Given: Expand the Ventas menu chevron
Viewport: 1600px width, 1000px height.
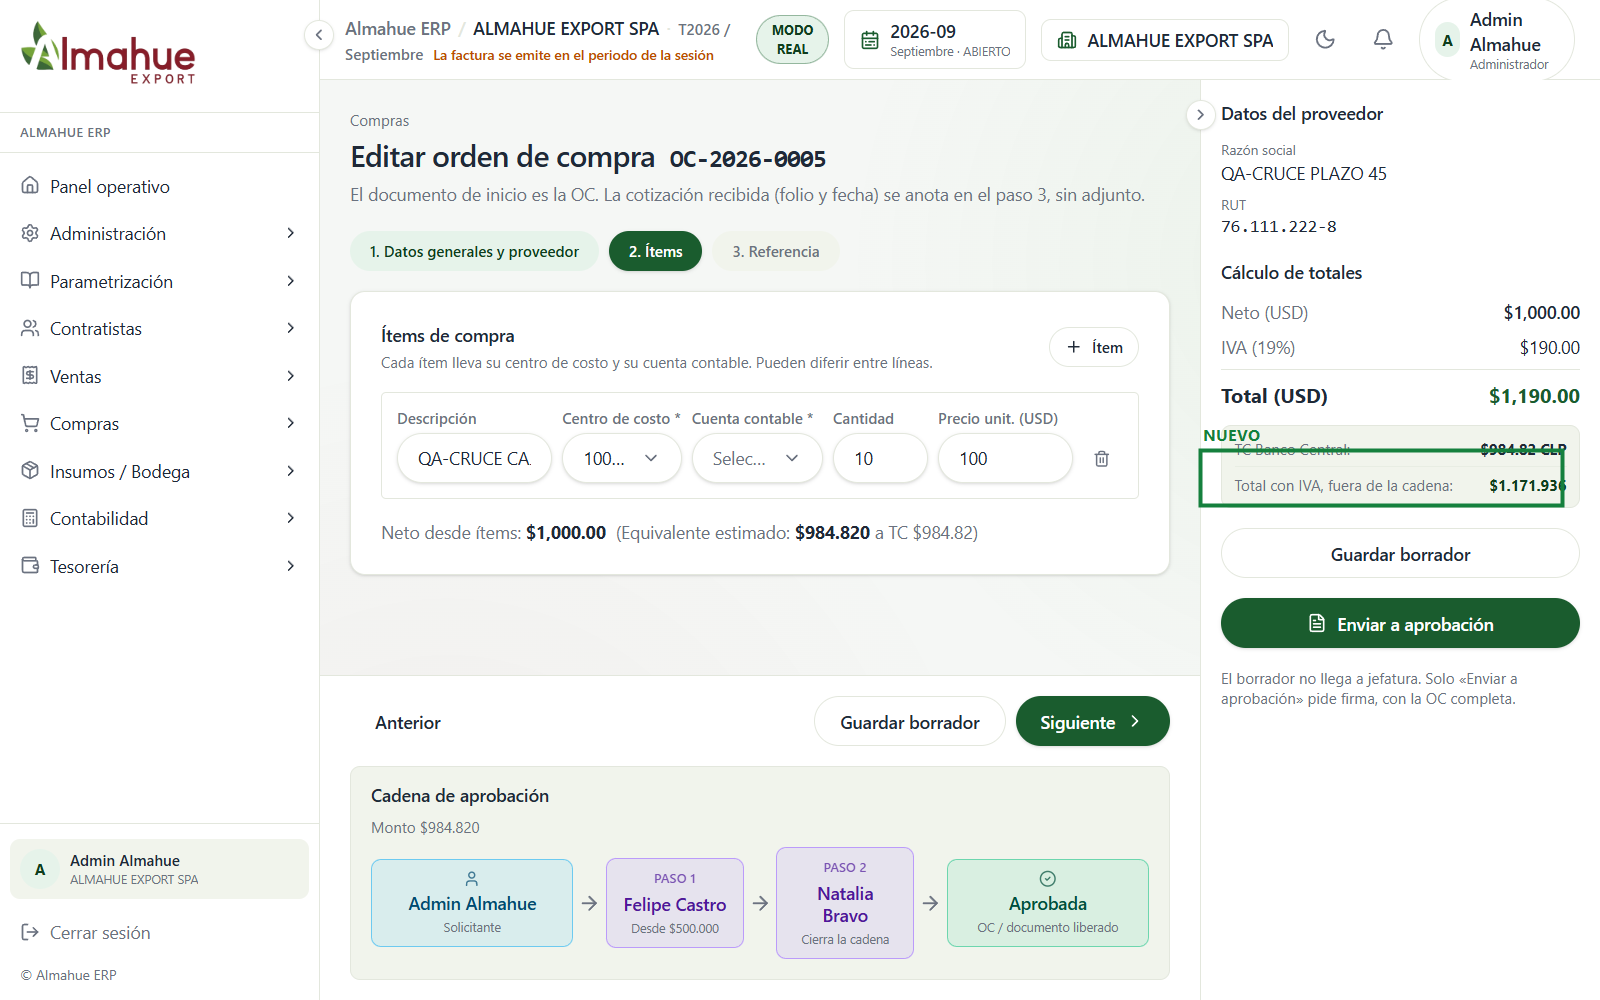Looking at the screenshot, I should [291, 376].
